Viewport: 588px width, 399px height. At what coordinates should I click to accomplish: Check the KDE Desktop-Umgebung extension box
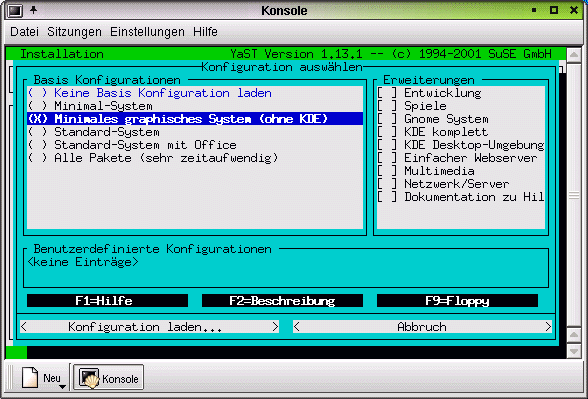[x=387, y=145]
